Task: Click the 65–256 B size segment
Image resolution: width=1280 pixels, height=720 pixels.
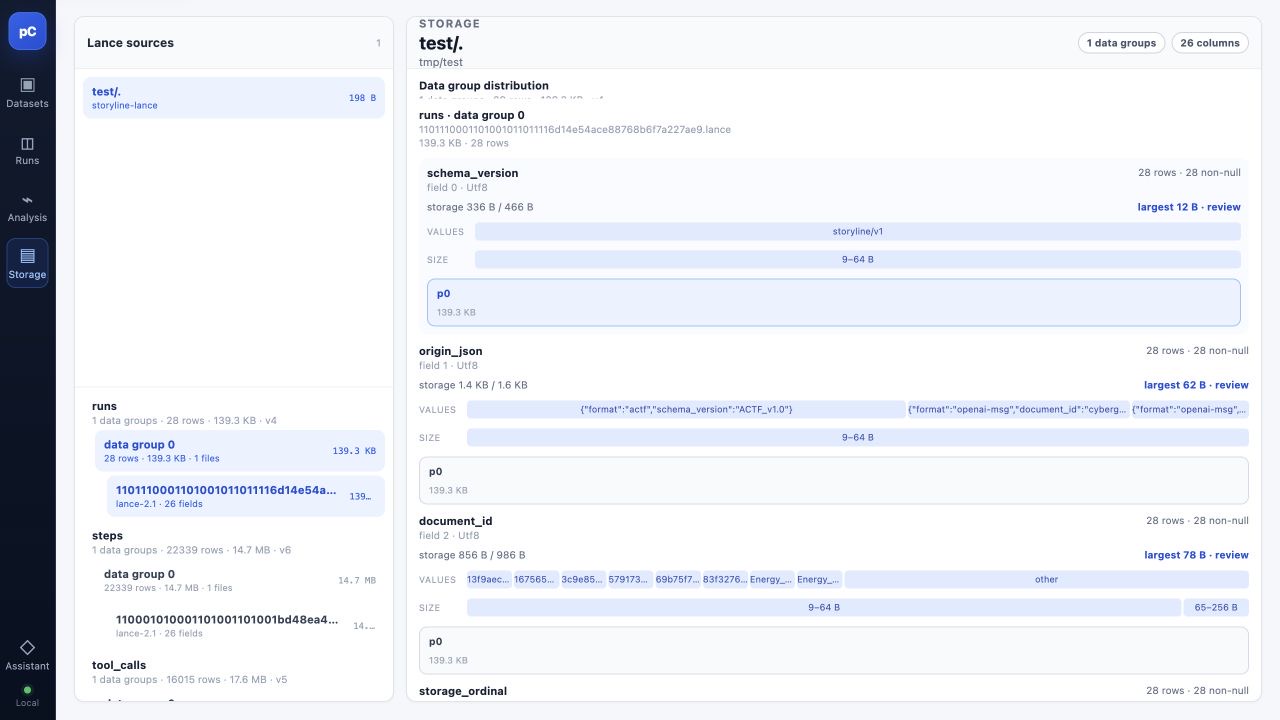Action: point(1216,607)
